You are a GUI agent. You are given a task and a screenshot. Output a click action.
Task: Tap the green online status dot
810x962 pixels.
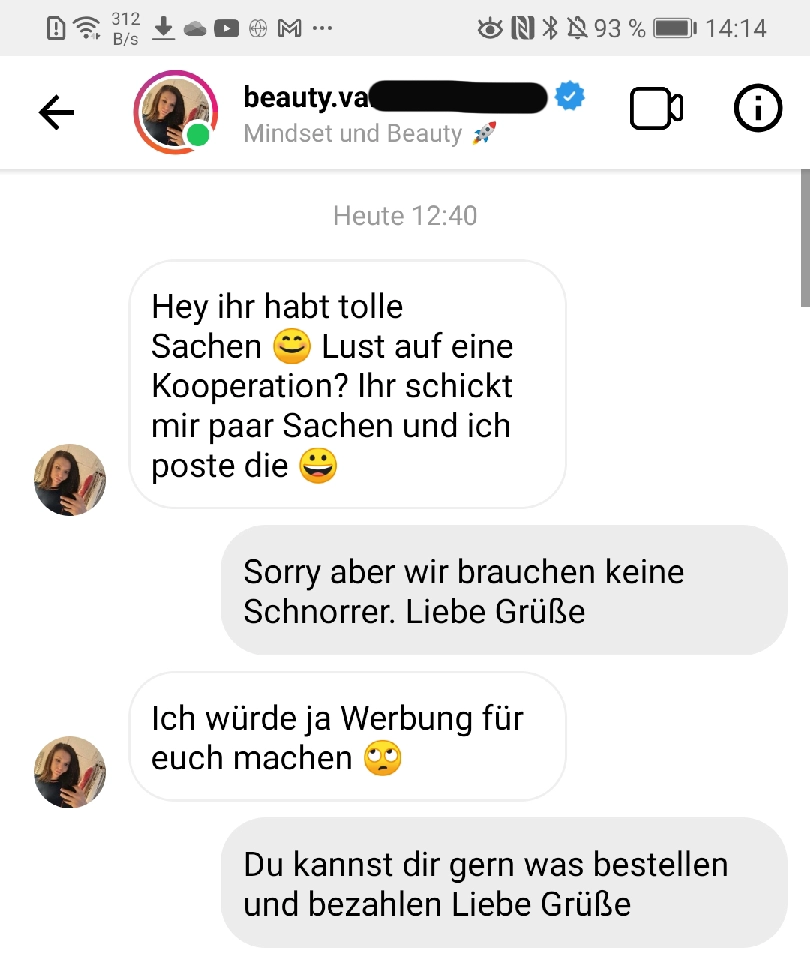click(198, 135)
